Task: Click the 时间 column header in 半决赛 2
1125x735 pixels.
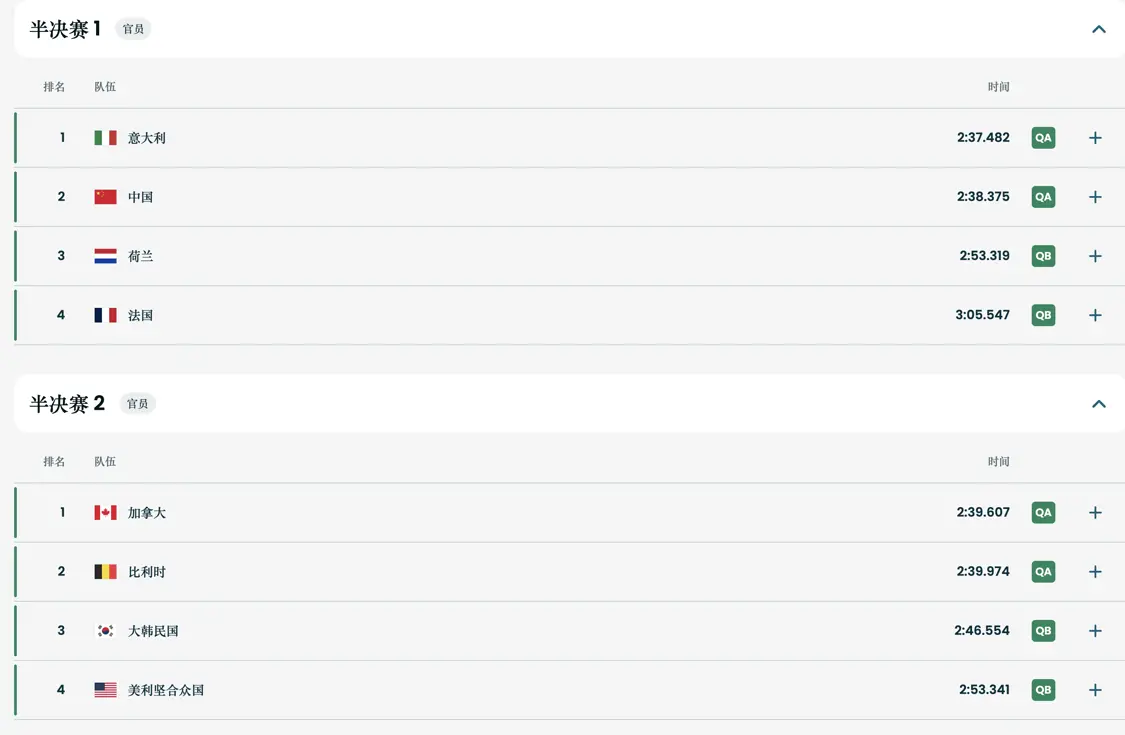Action: 998,462
